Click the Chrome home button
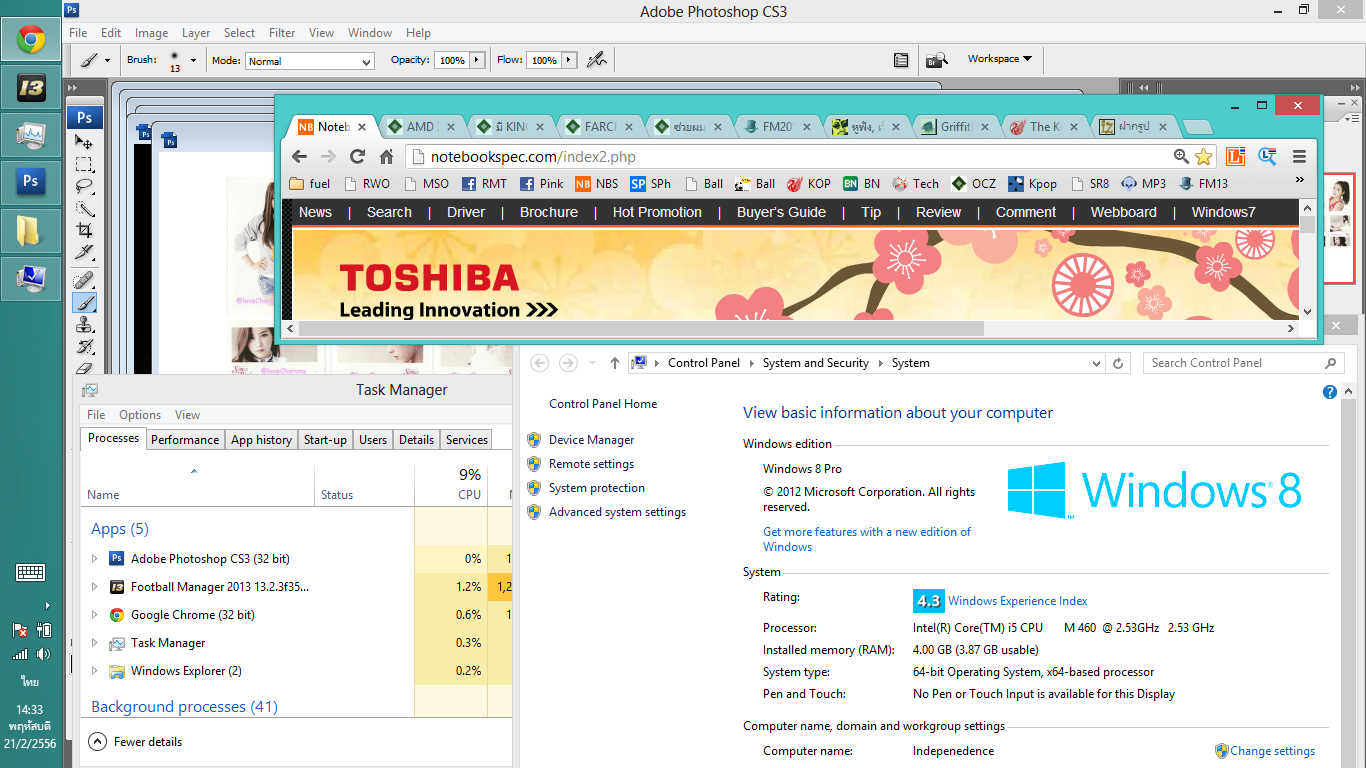 pos(386,156)
